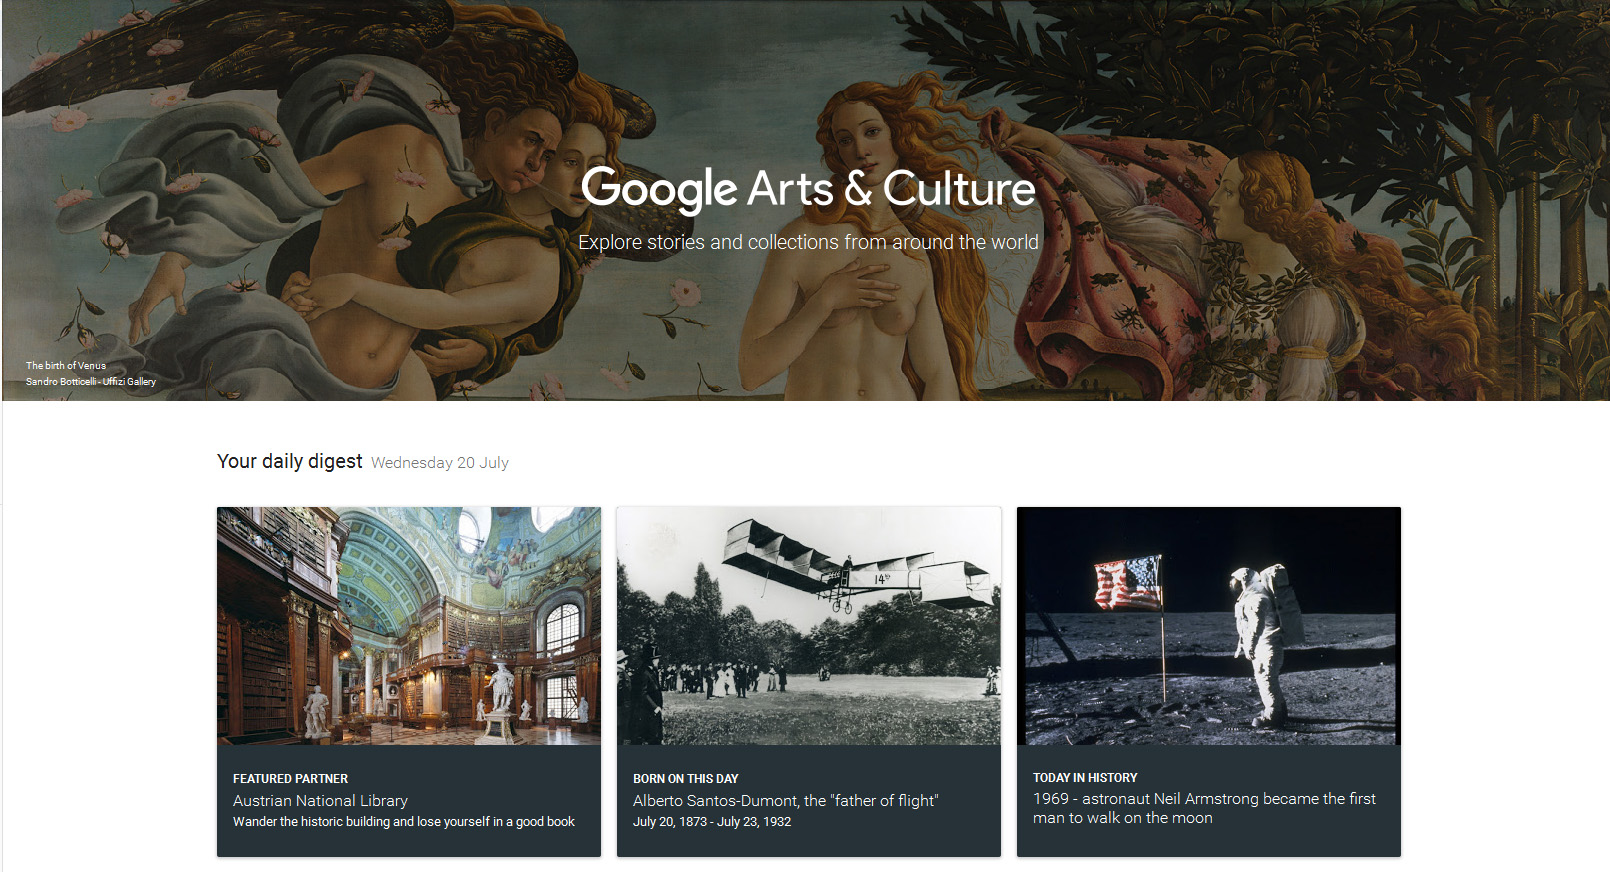Open the Alberto Santos-Dumont 'father of flight' title
Image resolution: width=1610 pixels, height=872 pixels.
785,801
